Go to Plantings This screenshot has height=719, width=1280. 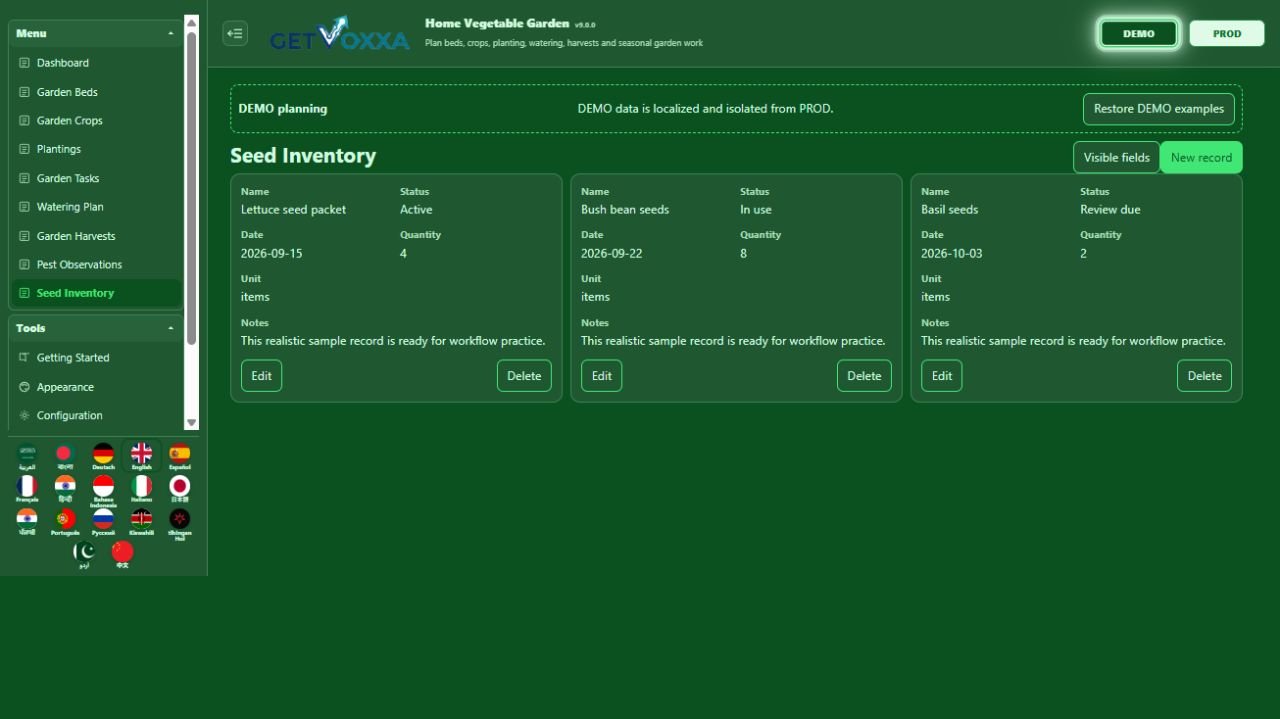(96, 149)
